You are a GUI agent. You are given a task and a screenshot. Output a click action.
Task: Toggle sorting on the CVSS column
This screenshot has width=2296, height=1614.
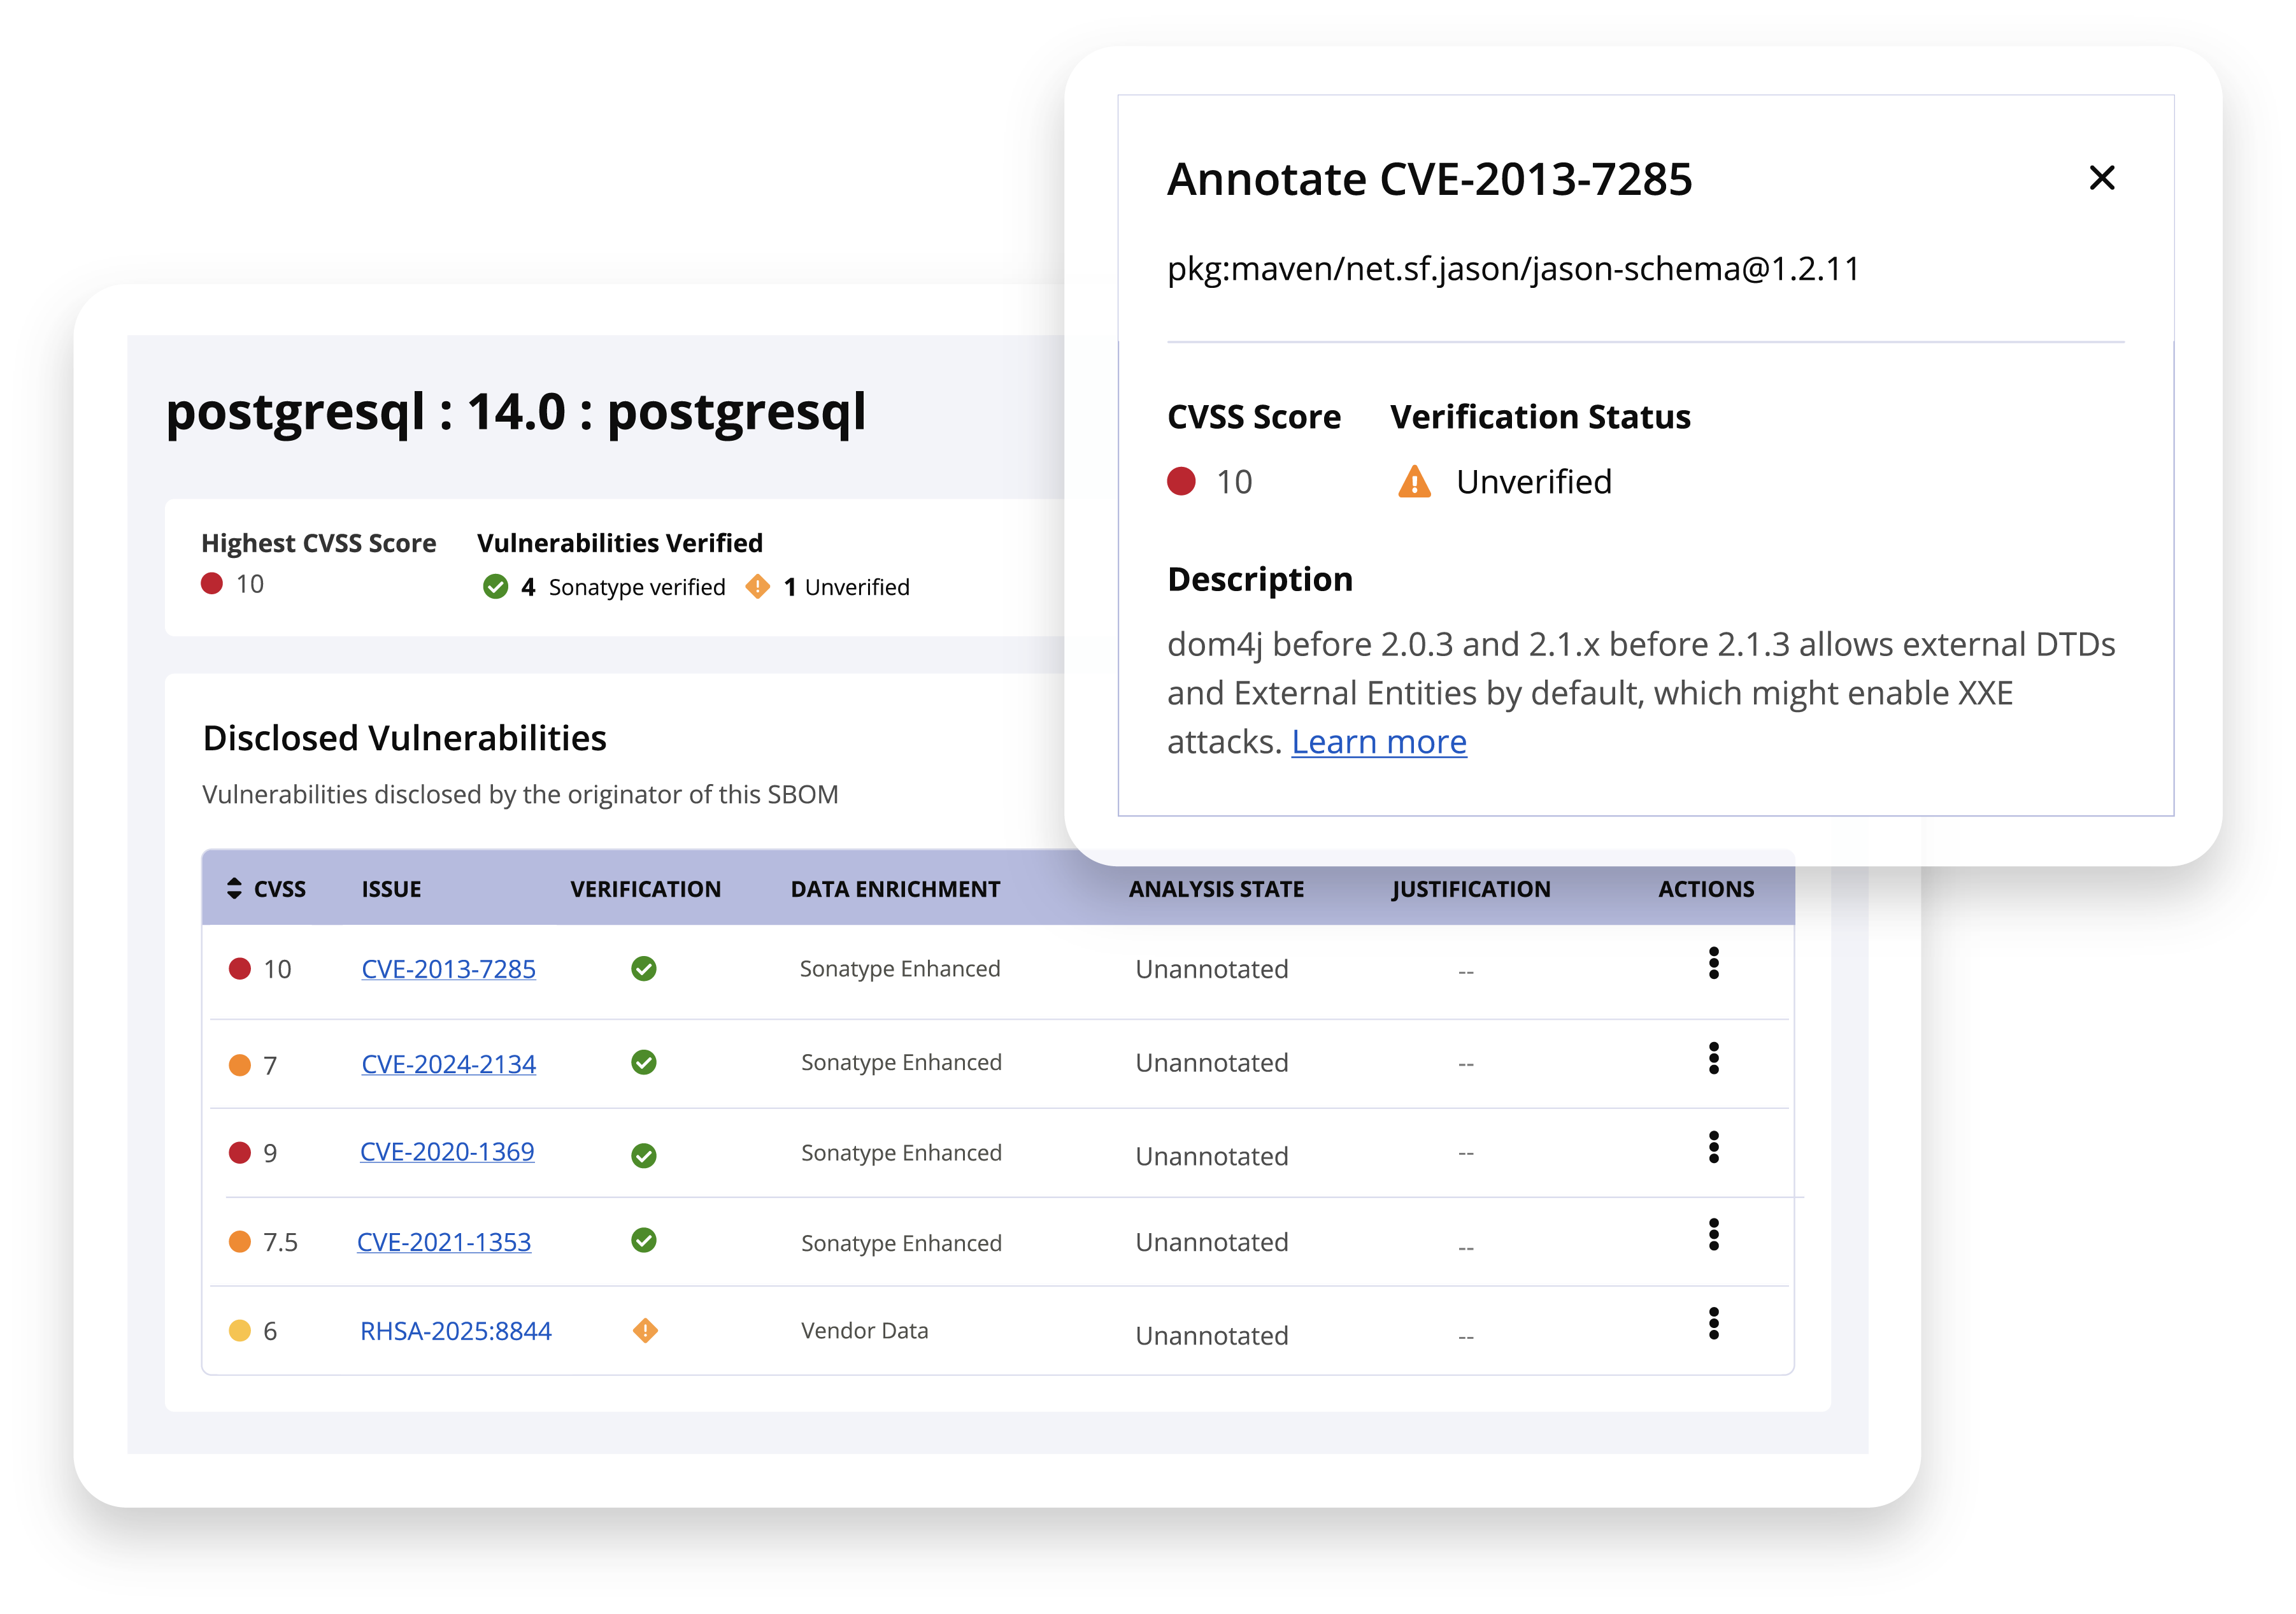click(x=236, y=888)
